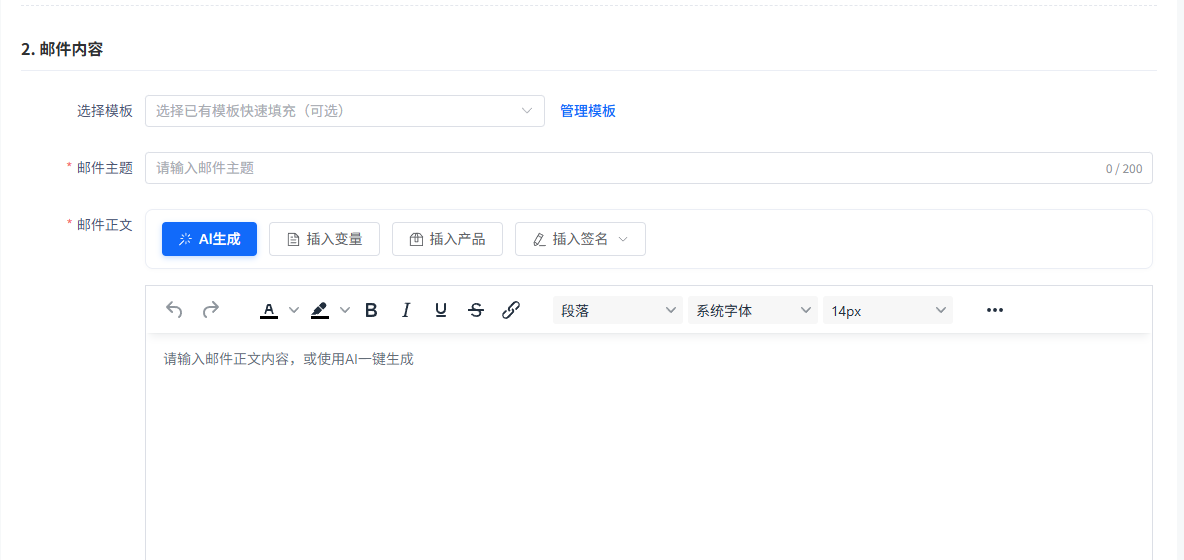Viewport: 1184px width, 560px height.
Task: Toggle underline text formatting
Action: click(441, 310)
